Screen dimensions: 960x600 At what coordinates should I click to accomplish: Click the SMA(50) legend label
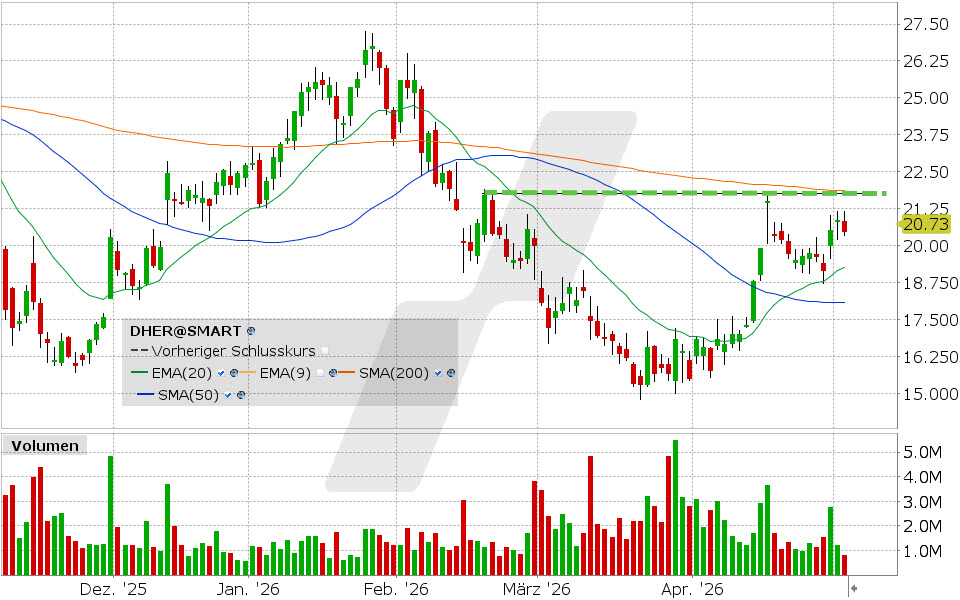coord(189,395)
